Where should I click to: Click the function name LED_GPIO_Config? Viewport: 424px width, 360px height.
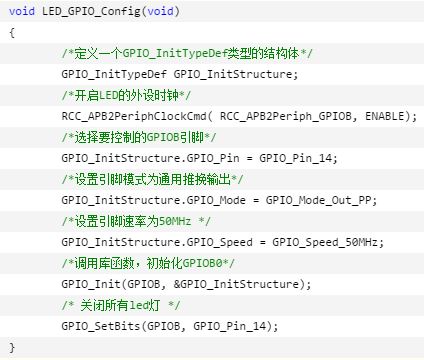coord(92,11)
